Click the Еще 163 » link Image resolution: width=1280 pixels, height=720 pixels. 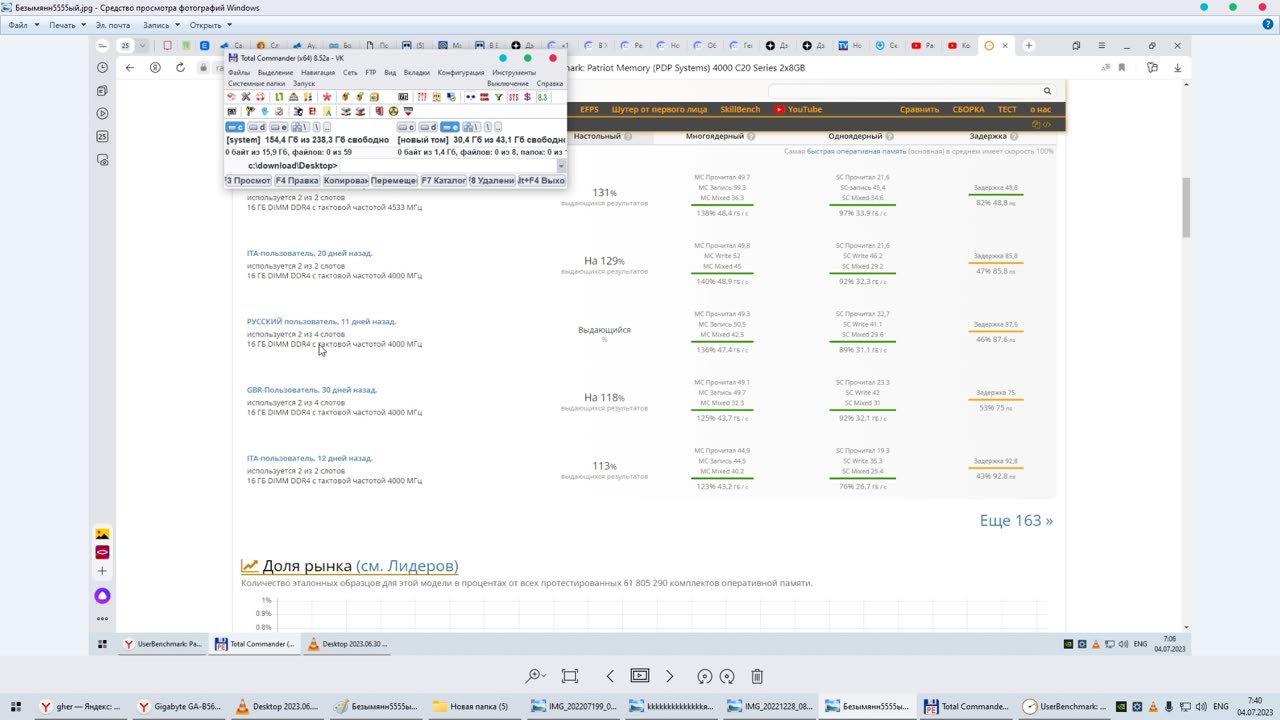(1016, 520)
